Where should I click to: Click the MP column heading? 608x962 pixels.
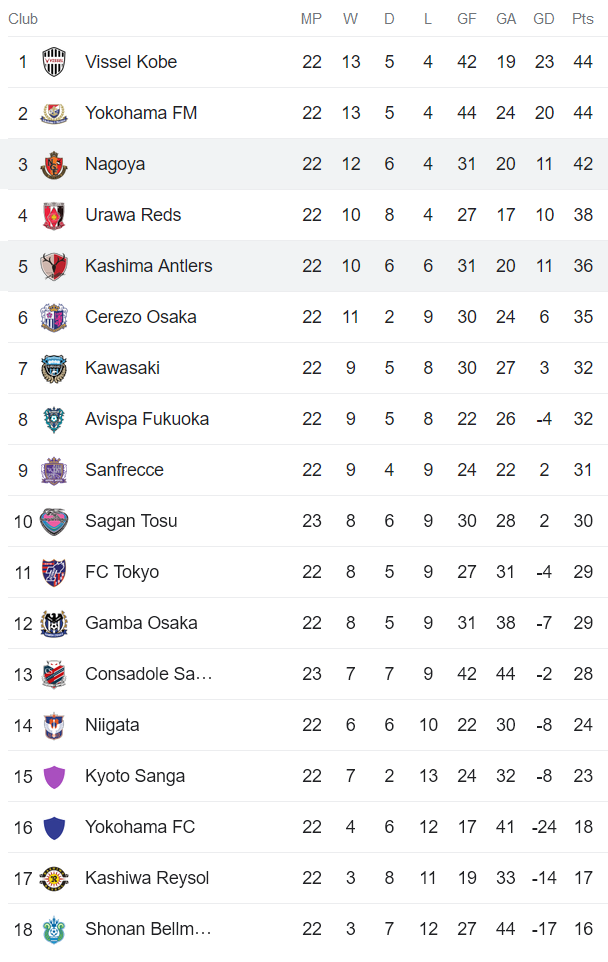[x=312, y=18]
